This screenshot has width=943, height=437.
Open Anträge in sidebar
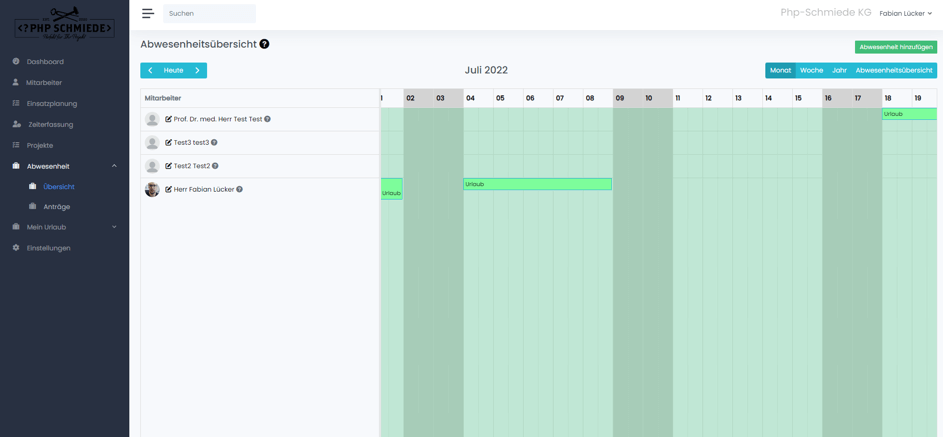pos(57,207)
